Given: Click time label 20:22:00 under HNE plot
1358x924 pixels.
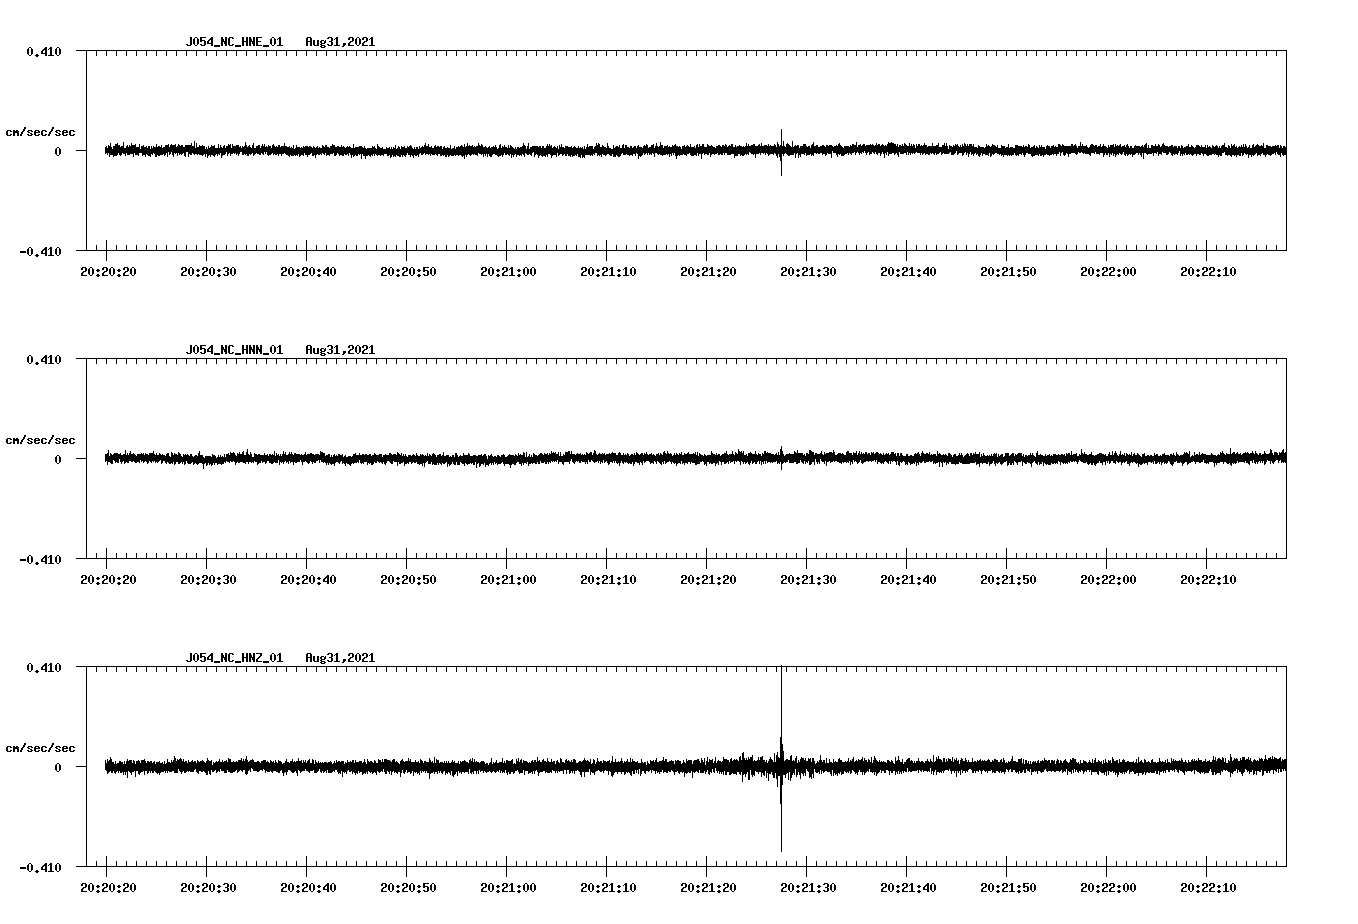Looking at the screenshot, I should pyautogui.click(x=1108, y=272).
